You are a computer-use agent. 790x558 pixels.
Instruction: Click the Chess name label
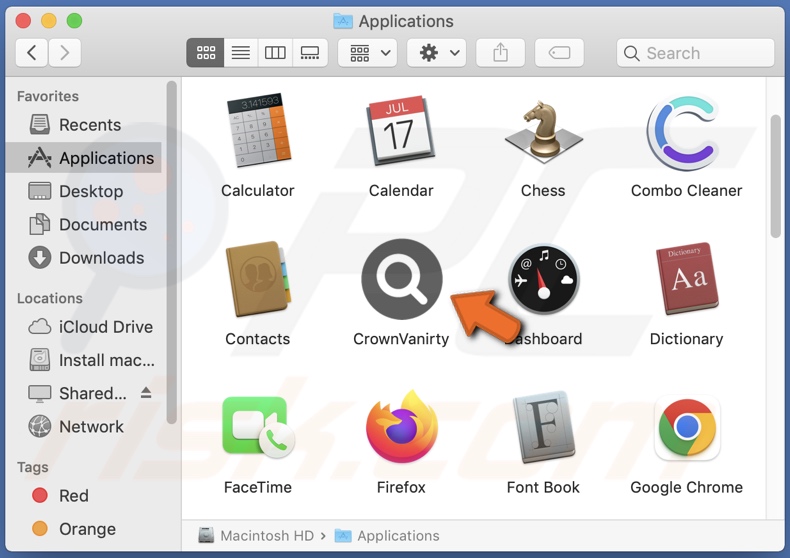point(543,190)
